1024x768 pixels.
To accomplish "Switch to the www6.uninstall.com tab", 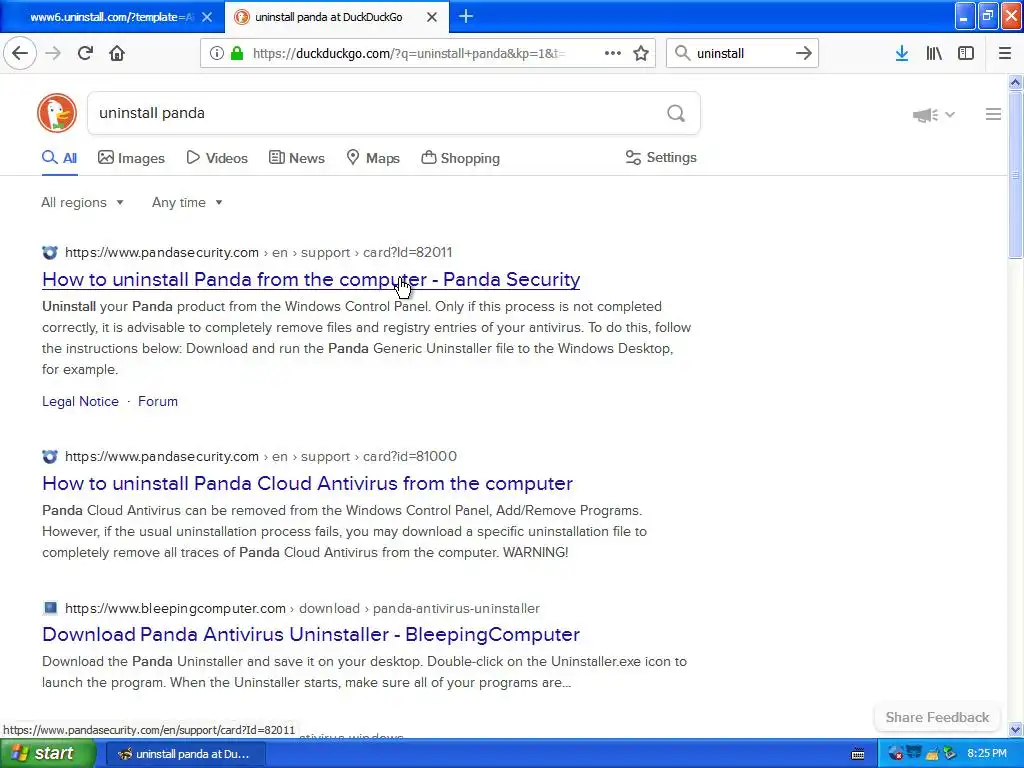I will 111,17.
